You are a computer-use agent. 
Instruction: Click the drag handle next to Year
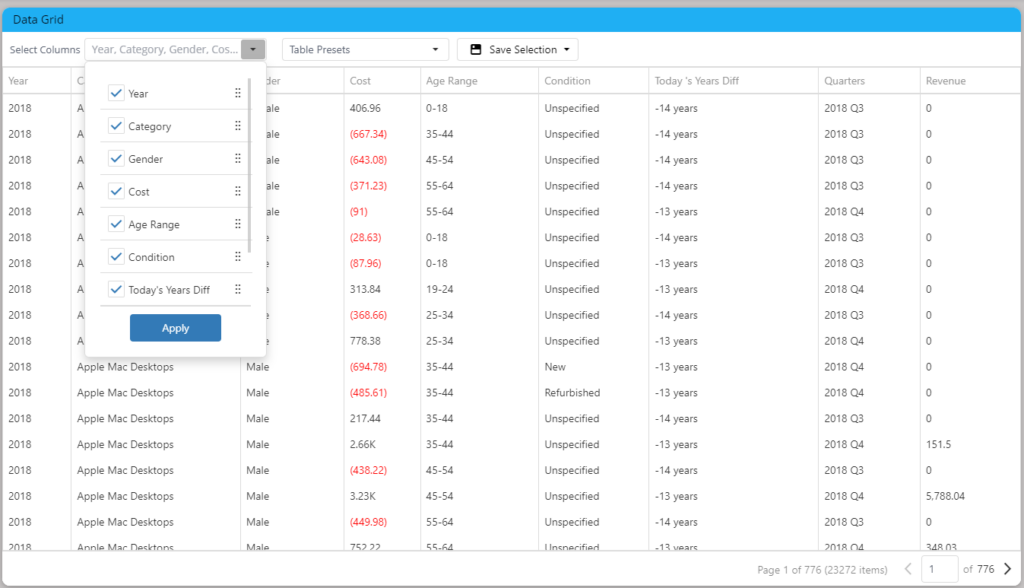point(238,92)
